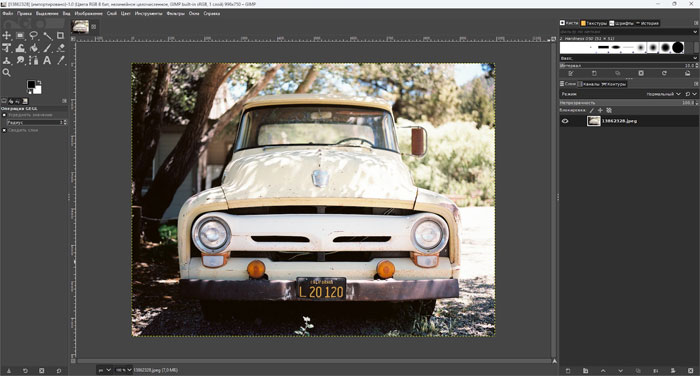Switch to the История tab
700x376 pixels.
tap(647, 23)
